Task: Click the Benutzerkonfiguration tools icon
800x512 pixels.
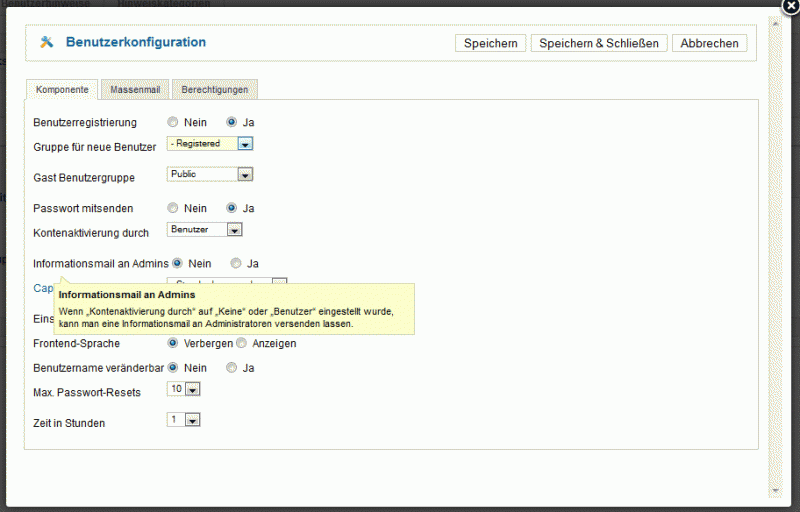Action: tap(46, 42)
